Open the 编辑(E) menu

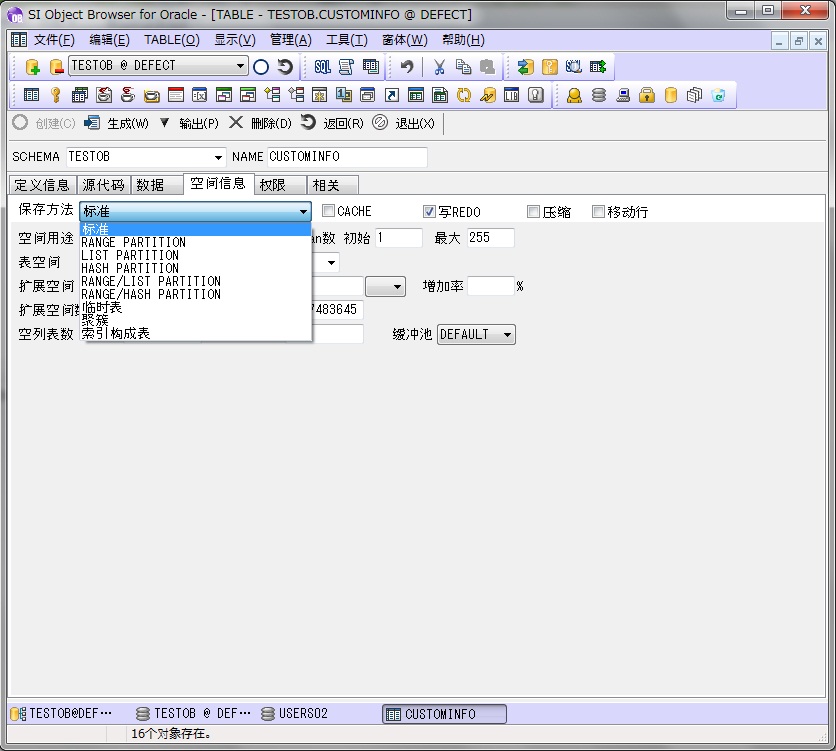109,40
